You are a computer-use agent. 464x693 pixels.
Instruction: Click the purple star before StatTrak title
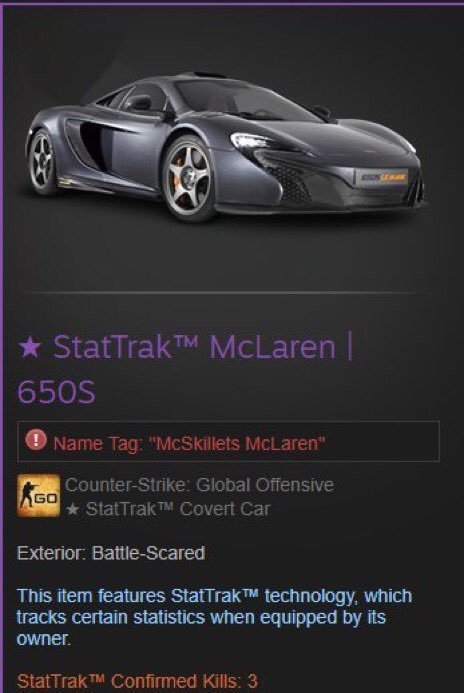[x=30, y=347]
